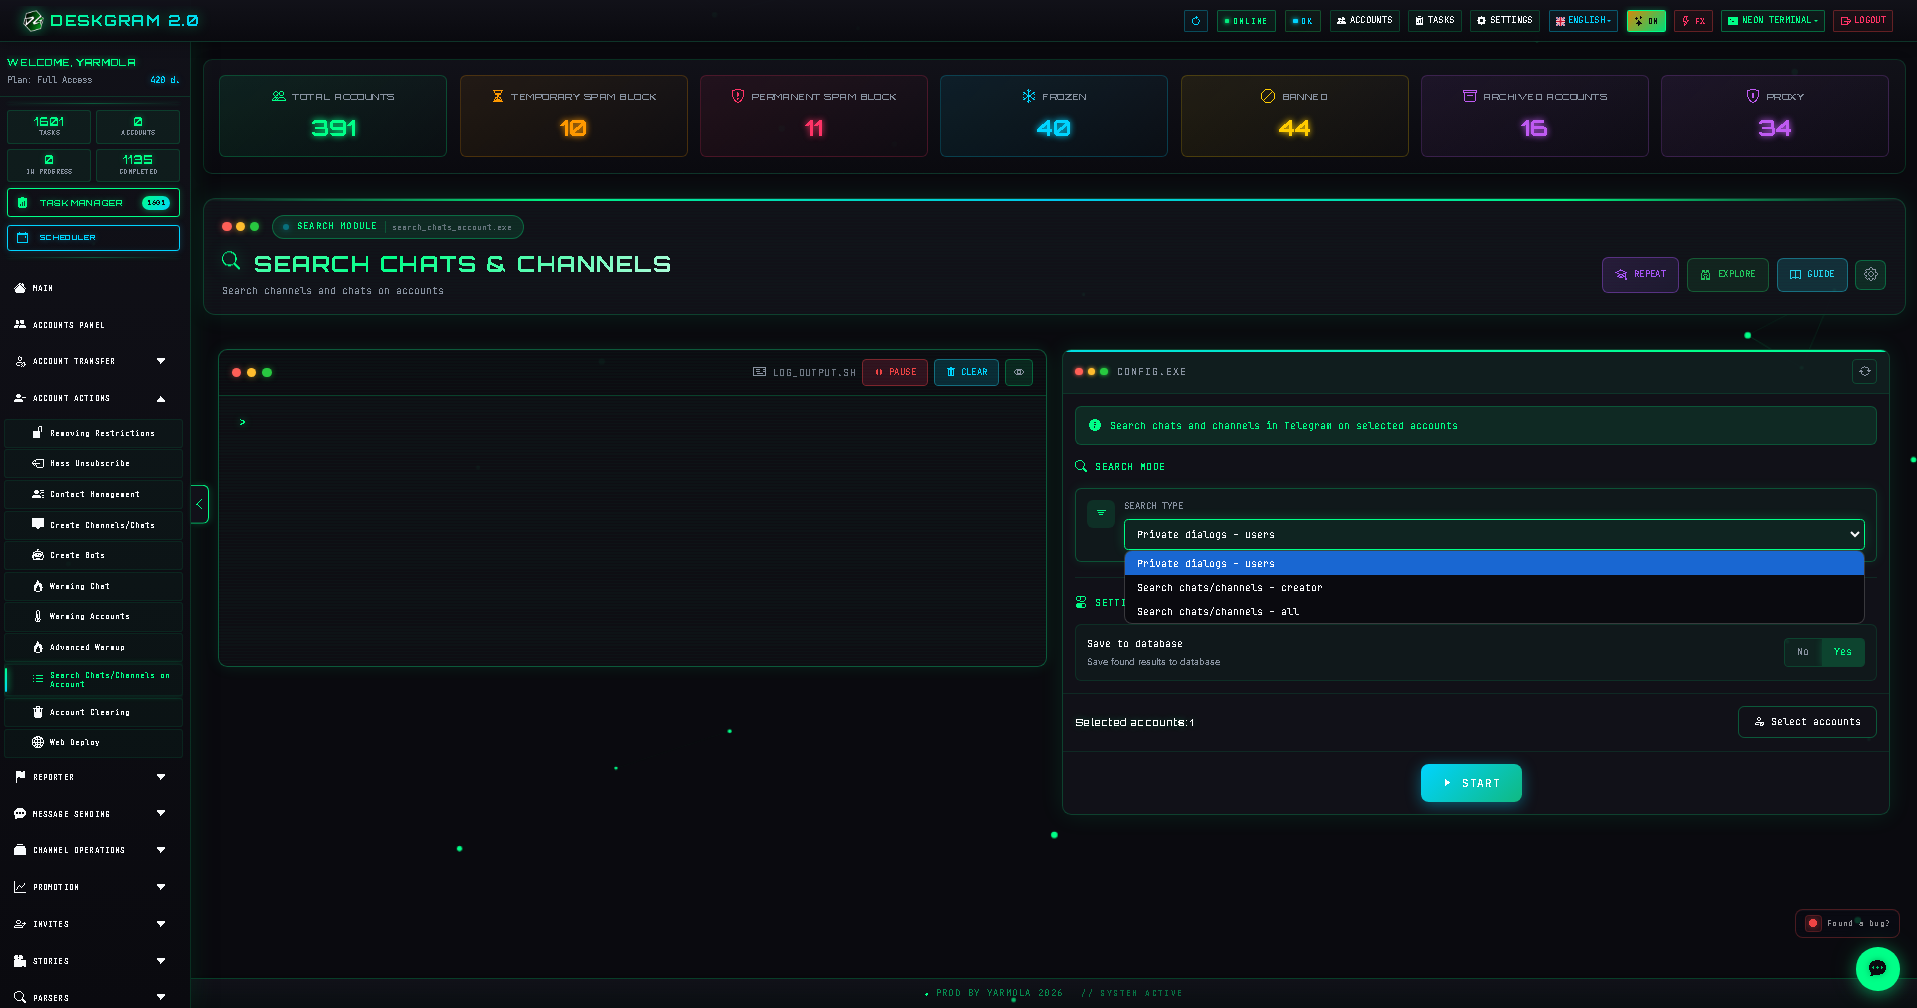Click the Advanced Warmup fire icon
Viewport: 1917px width, 1008px height.
[38, 647]
